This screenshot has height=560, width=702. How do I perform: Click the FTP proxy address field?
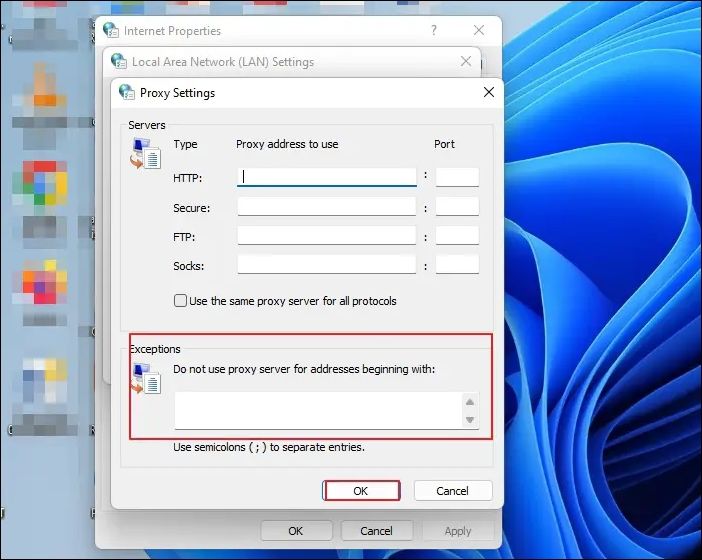pyautogui.click(x=326, y=236)
